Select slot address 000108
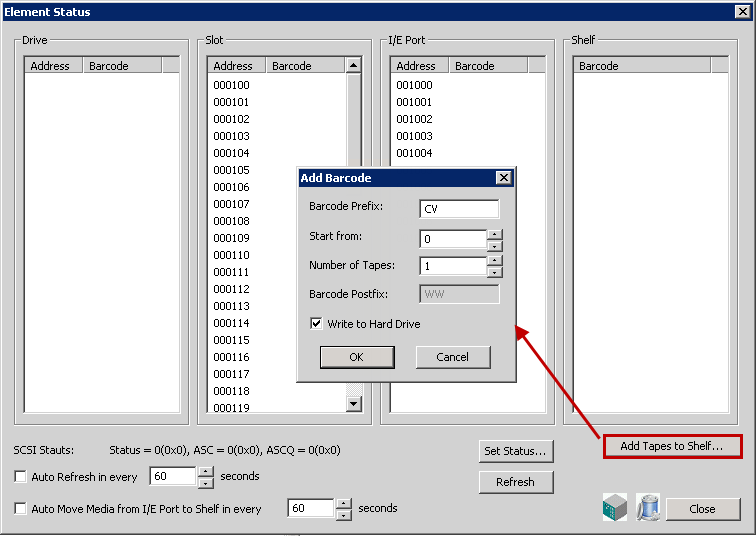Image resolution: width=756 pixels, height=536 pixels. coord(231,221)
